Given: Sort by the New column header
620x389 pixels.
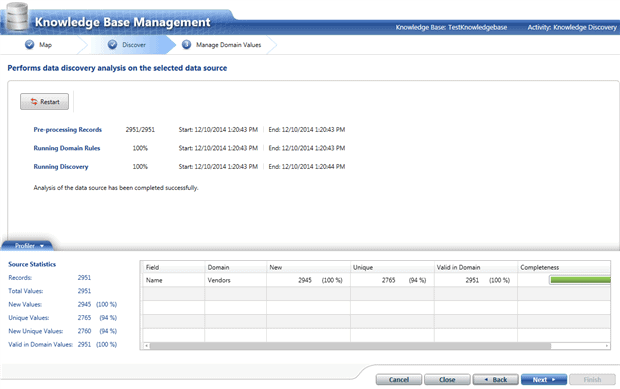Looking at the screenshot, I should [308, 267].
